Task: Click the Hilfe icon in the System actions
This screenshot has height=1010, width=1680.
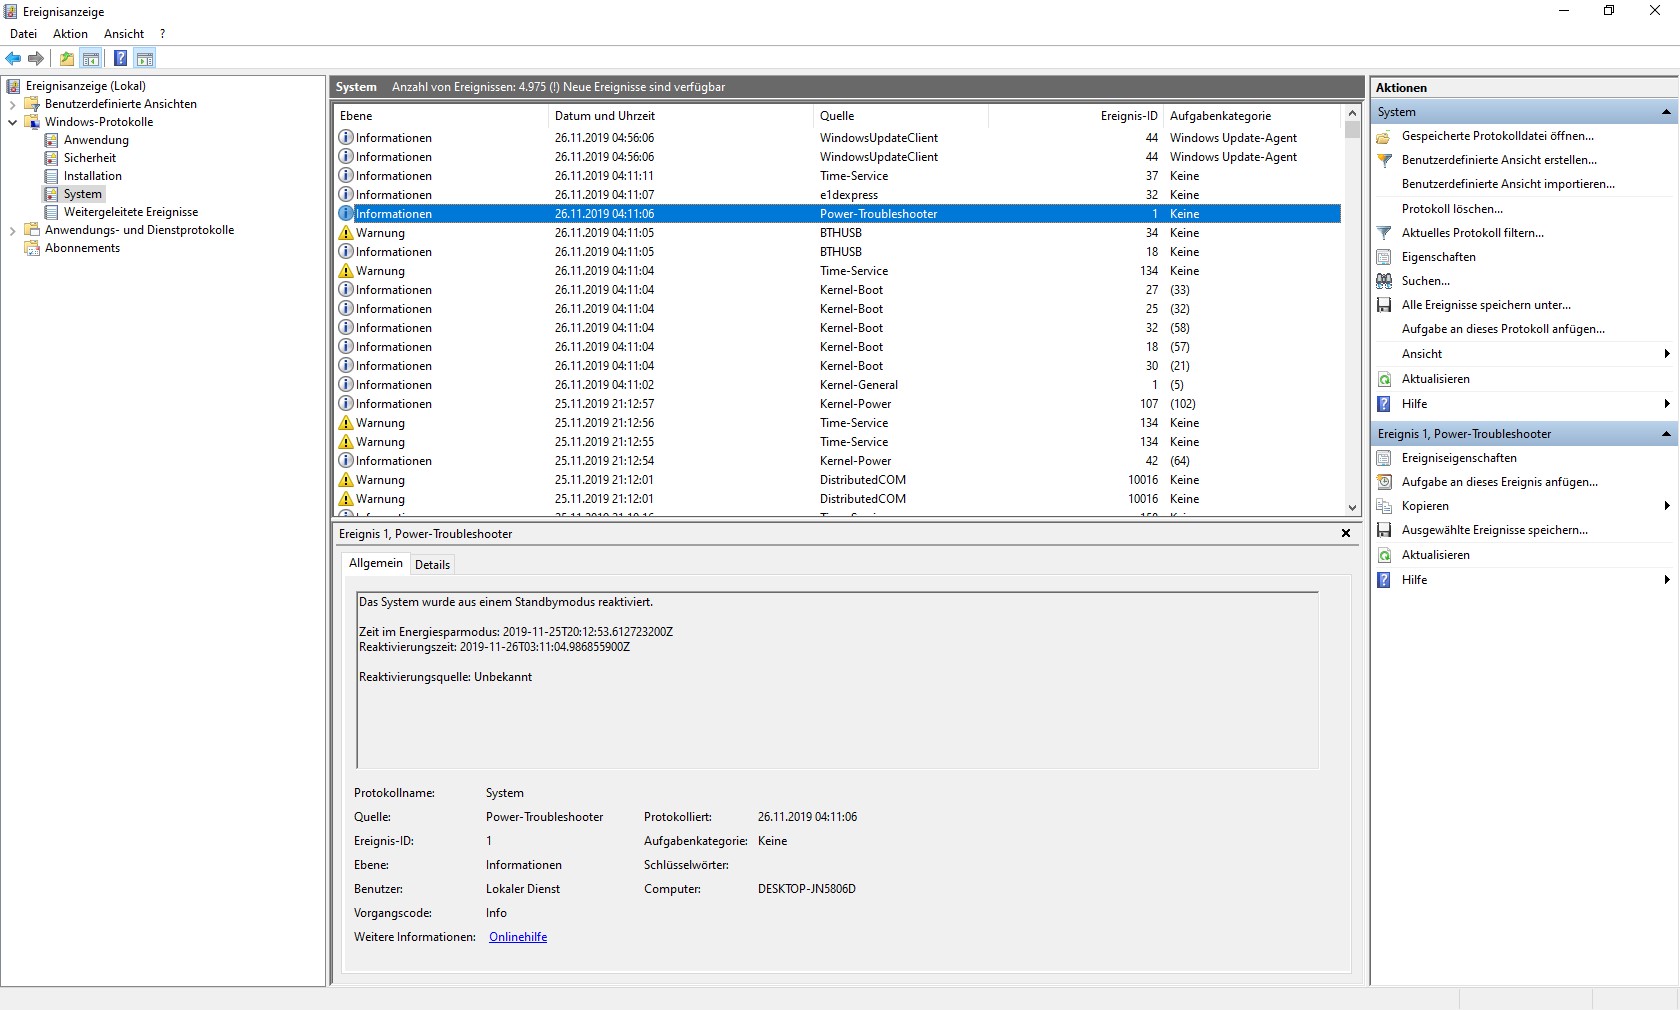Action: coord(1384,404)
